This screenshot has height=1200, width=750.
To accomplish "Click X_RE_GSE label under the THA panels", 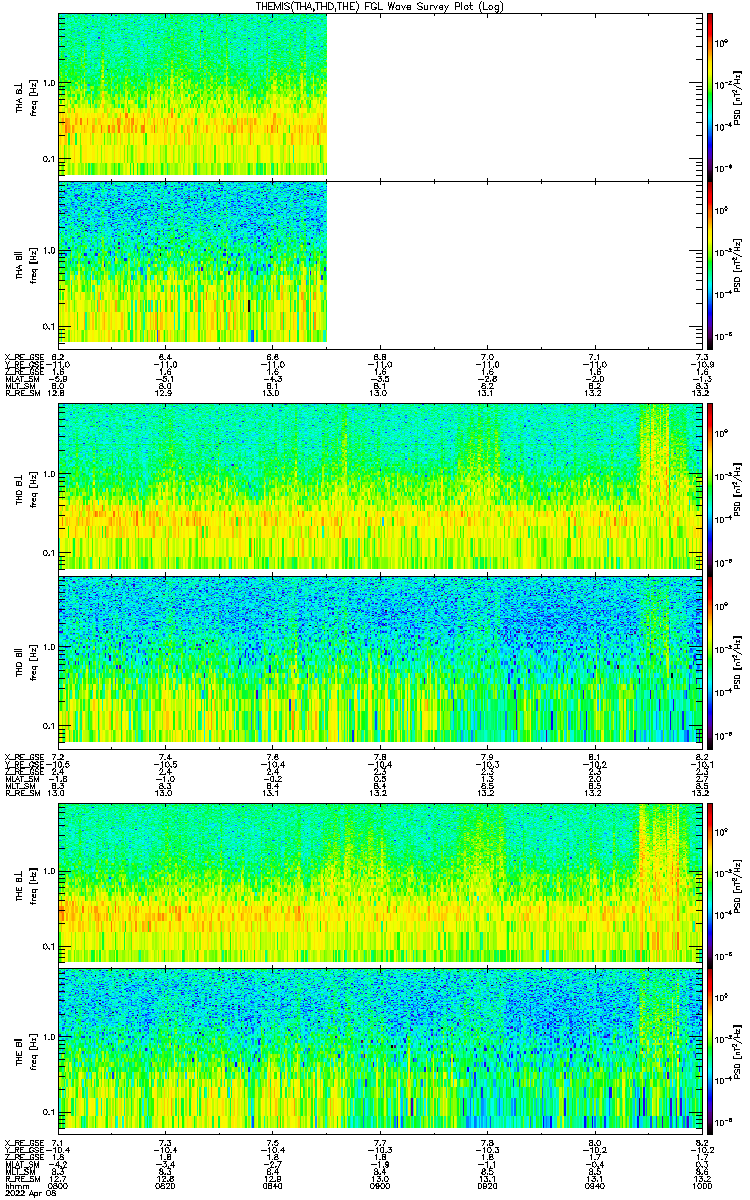I will tap(23, 357).
